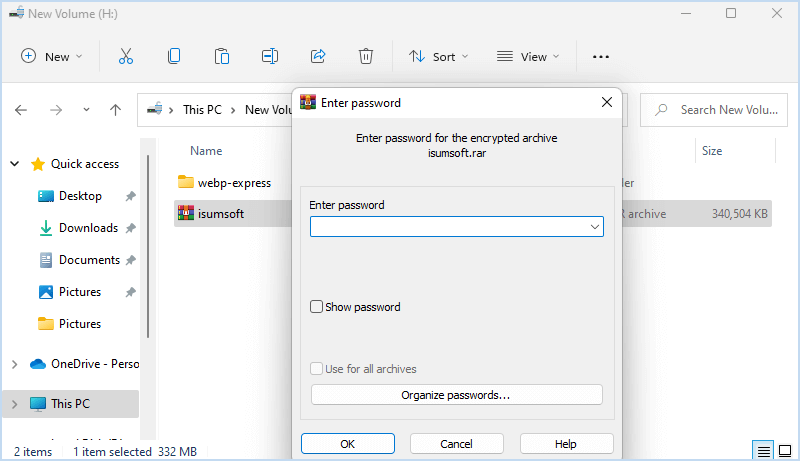Image resolution: width=800 pixels, height=461 pixels.
Task: Click the Organize passwords button
Action: pos(456,395)
